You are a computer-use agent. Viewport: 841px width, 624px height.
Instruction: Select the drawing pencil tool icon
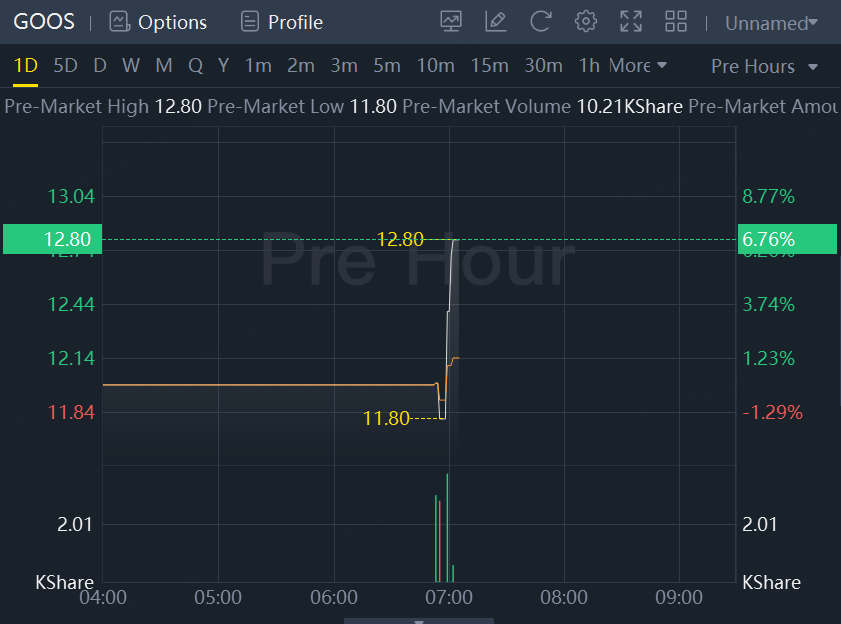point(495,21)
